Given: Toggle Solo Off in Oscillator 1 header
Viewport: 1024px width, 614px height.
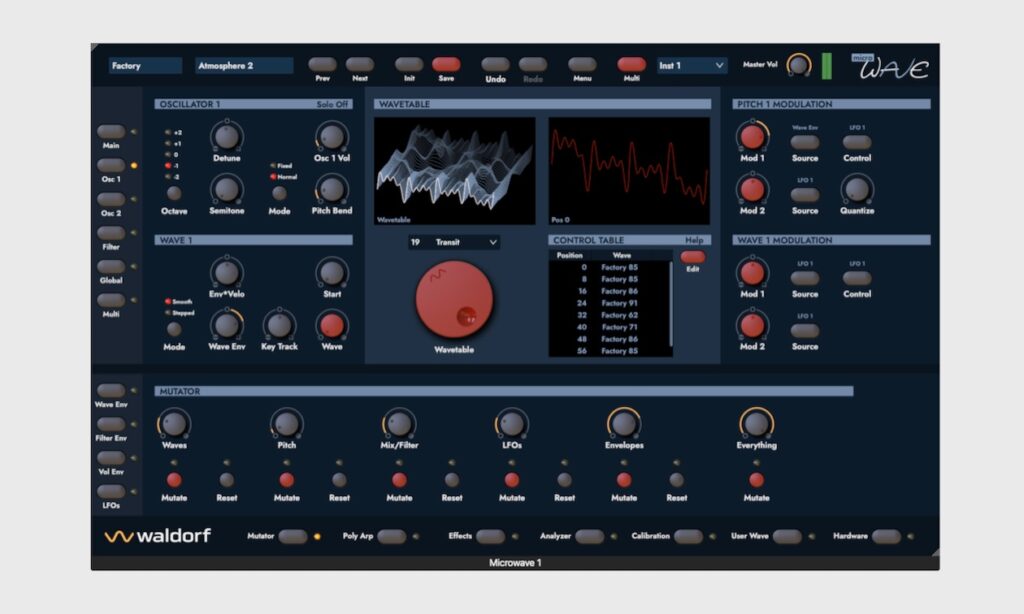Looking at the screenshot, I should [332, 104].
